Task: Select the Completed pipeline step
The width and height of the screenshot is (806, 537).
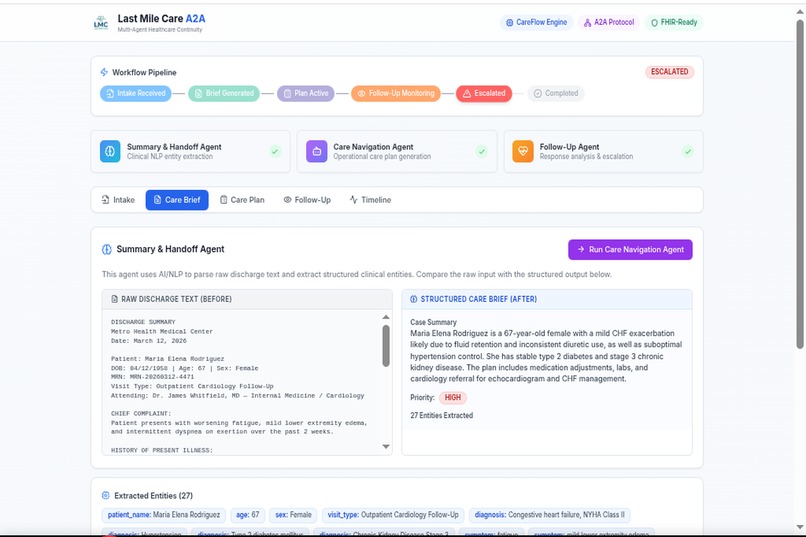Action: [556, 94]
